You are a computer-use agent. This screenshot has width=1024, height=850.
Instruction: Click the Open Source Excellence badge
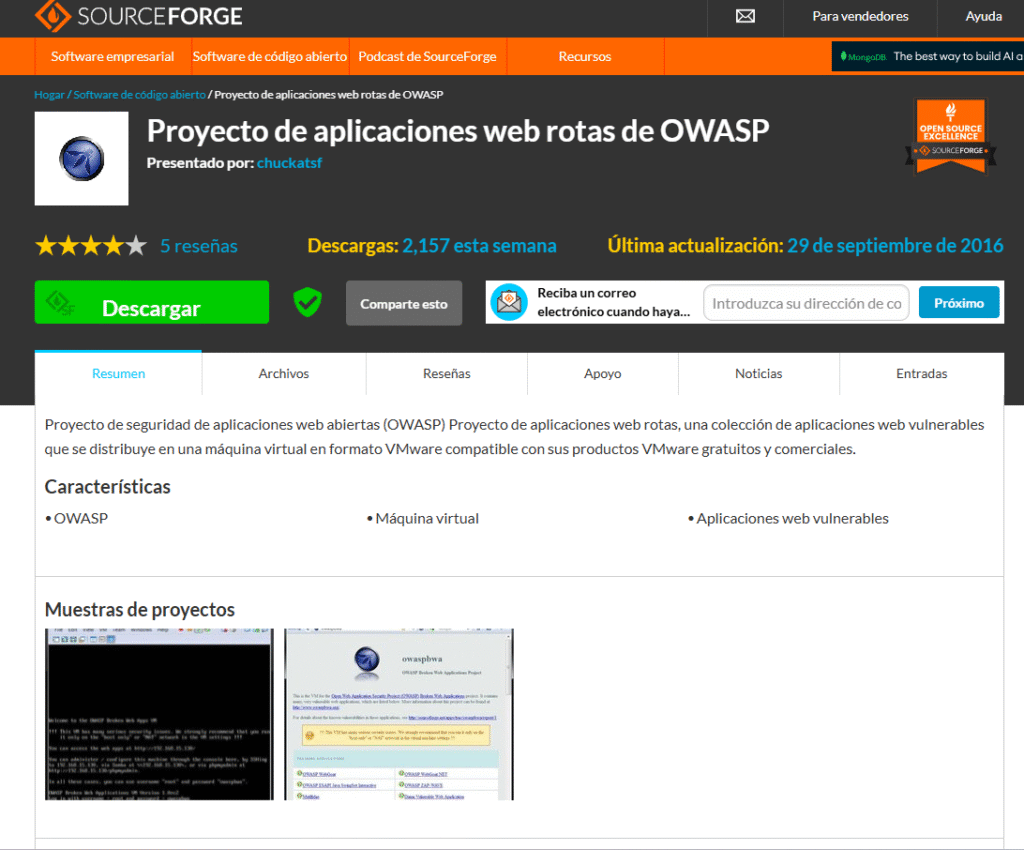tap(950, 135)
